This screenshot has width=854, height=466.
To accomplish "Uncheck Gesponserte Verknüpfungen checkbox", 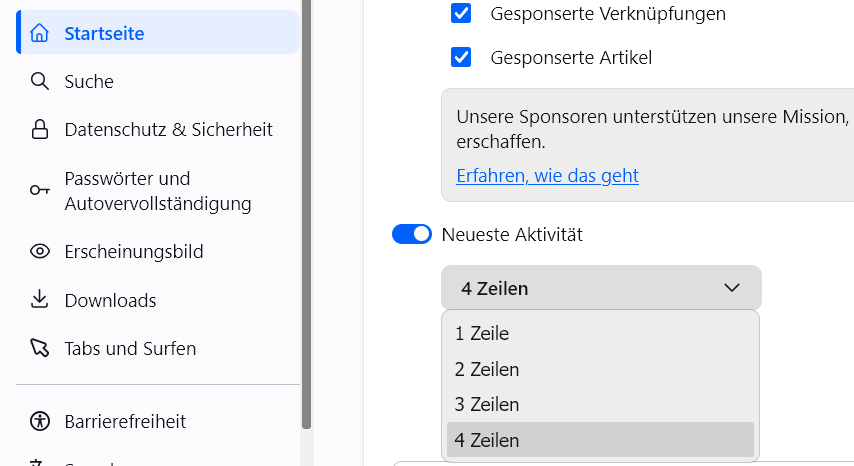I will coord(461,13).
